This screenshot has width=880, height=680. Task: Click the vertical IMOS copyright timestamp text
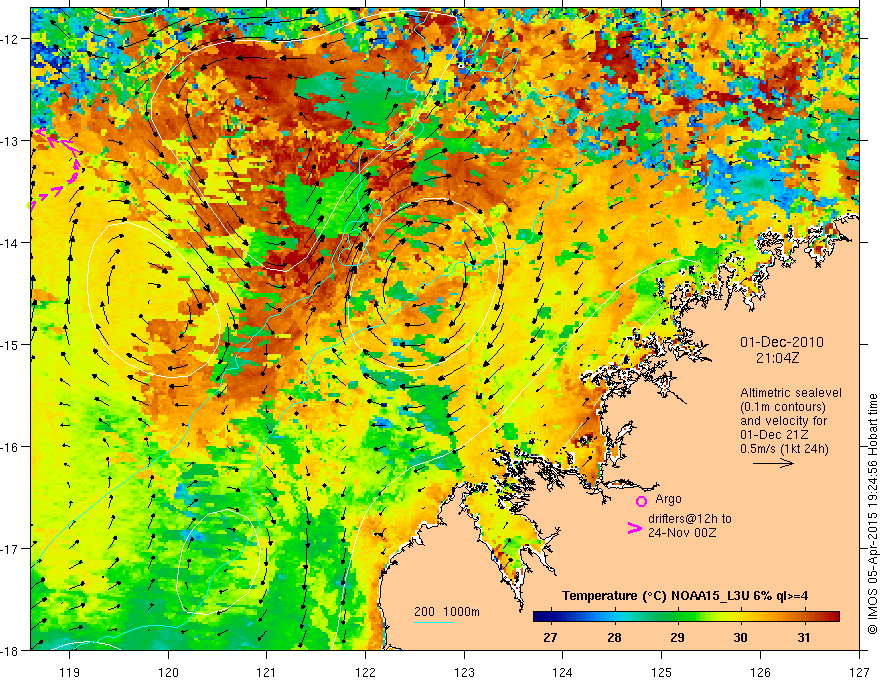pyautogui.click(x=872, y=514)
